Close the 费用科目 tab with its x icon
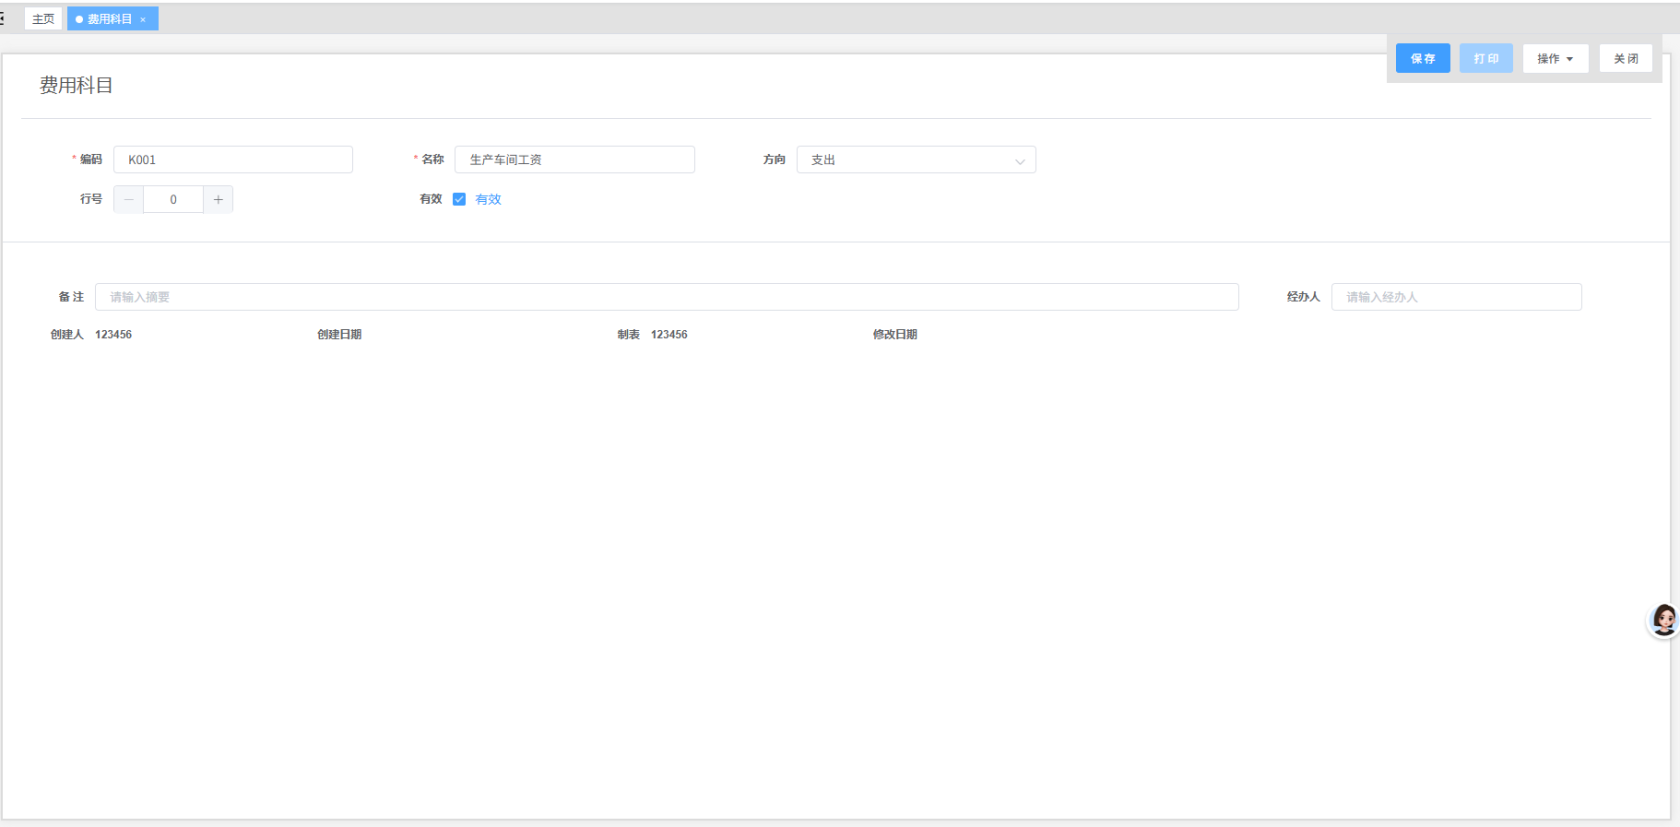 pyautogui.click(x=143, y=20)
